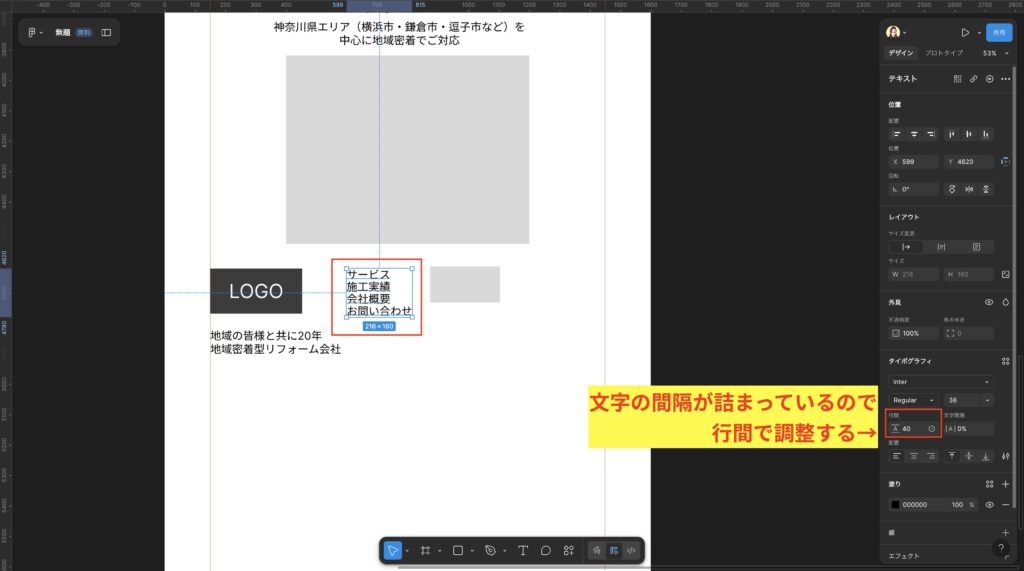This screenshot has height=571, width=1024.
Task: Select the Frame tool in bottom toolbar
Action: pyautogui.click(x=425, y=550)
